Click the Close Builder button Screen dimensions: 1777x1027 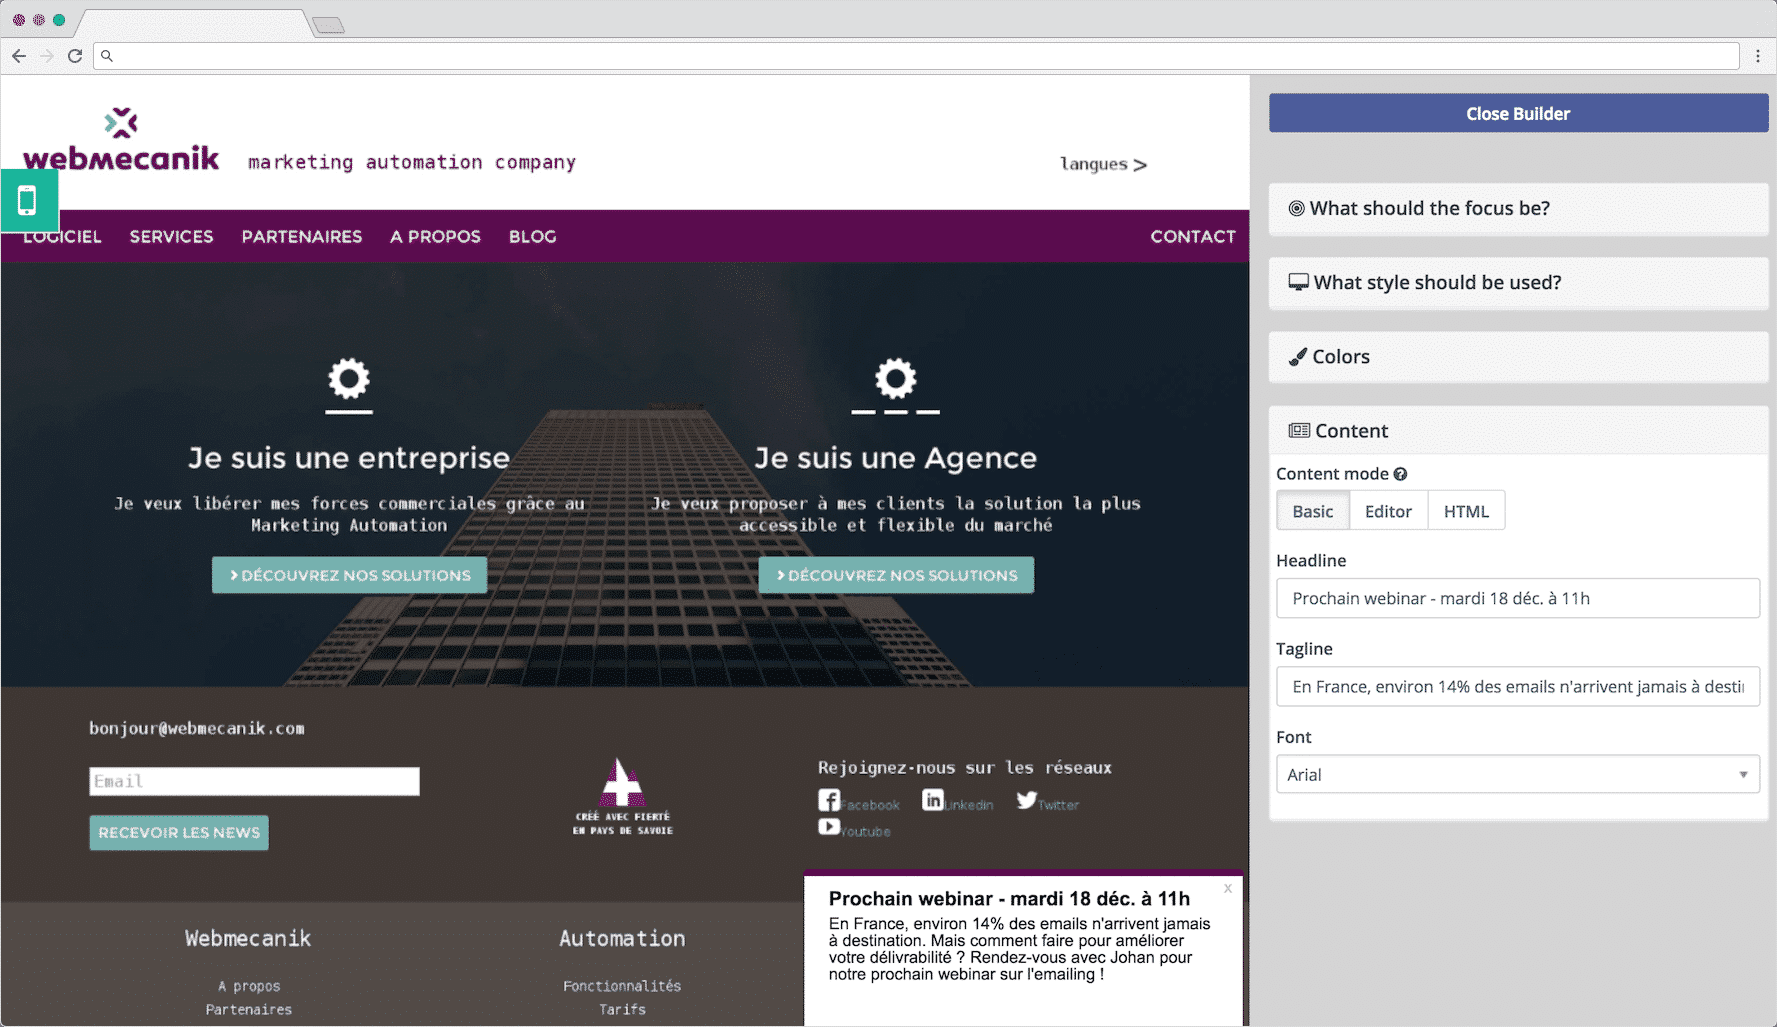point(1517,114)
